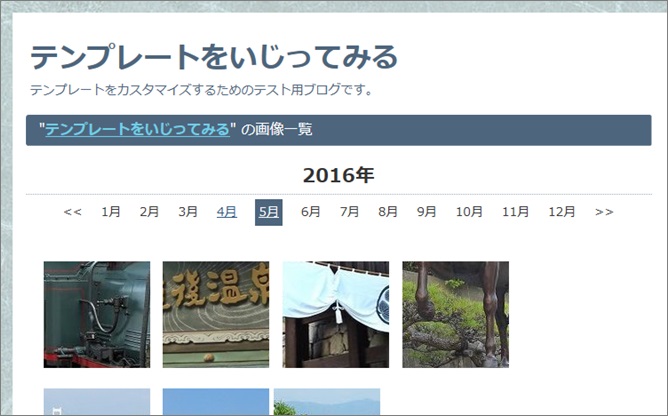This screenshot has height=416, width=668.
Task: Open the 温泉 signboard thumbnail
Action: click(216, 315)
